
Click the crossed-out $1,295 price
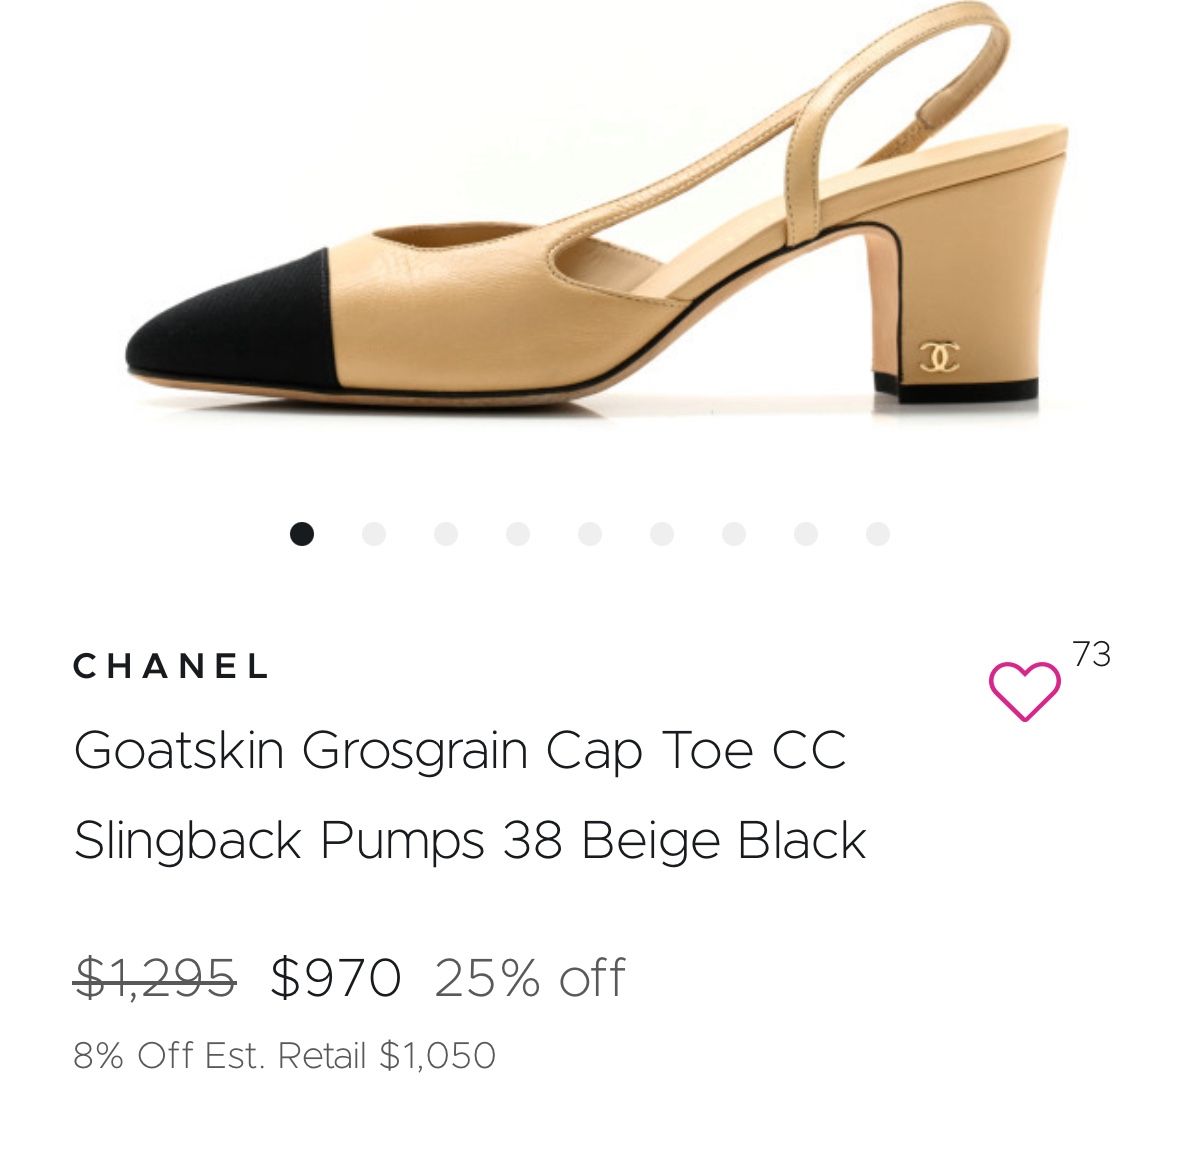coord(155,978)
